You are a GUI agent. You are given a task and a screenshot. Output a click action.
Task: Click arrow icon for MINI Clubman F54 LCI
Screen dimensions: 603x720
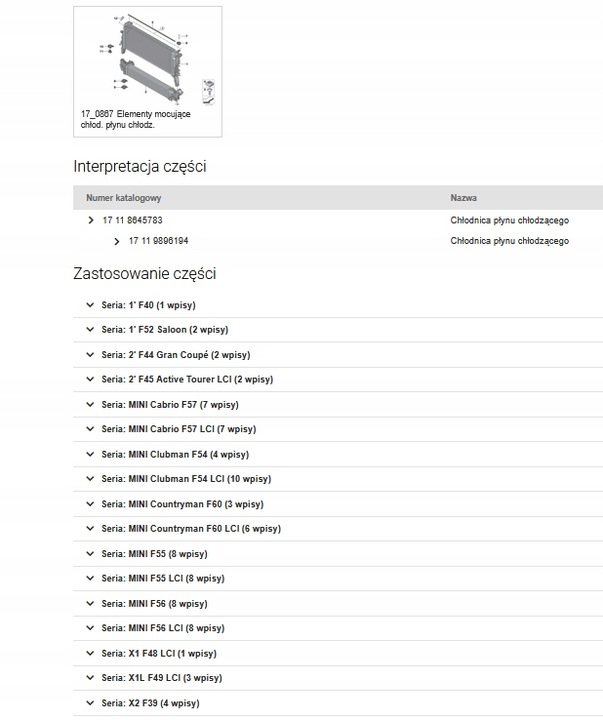[x=89, y=479]
